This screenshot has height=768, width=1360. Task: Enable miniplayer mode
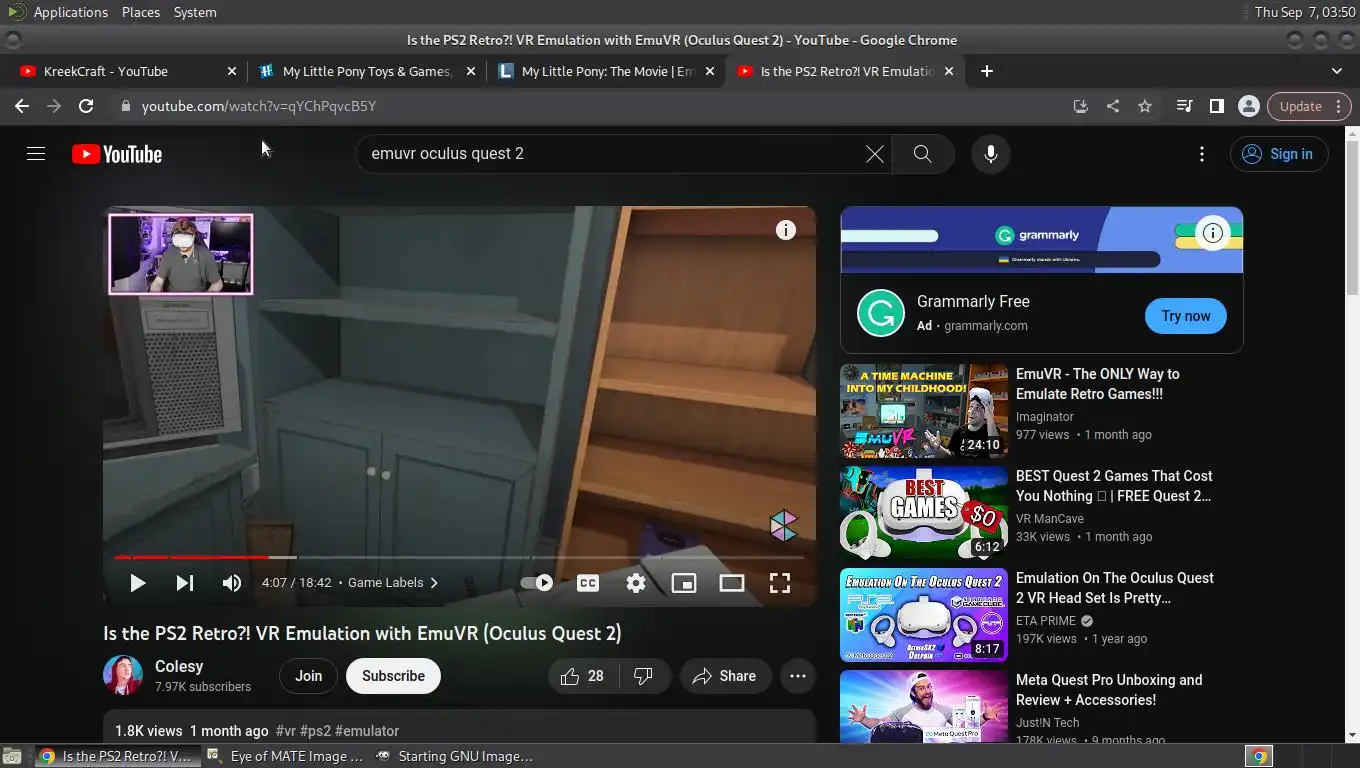(x=684, y=583)
